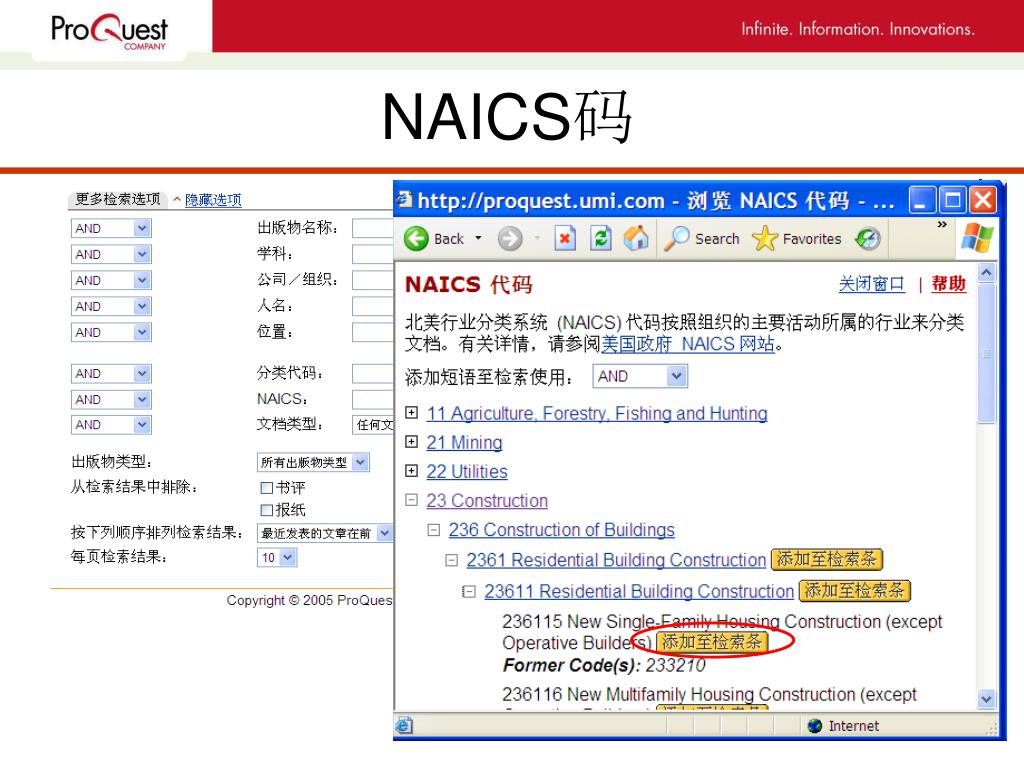Tick the 书评 exclusion checkbox
Viewport: 1024px width, 768px height.
[266, 488]
